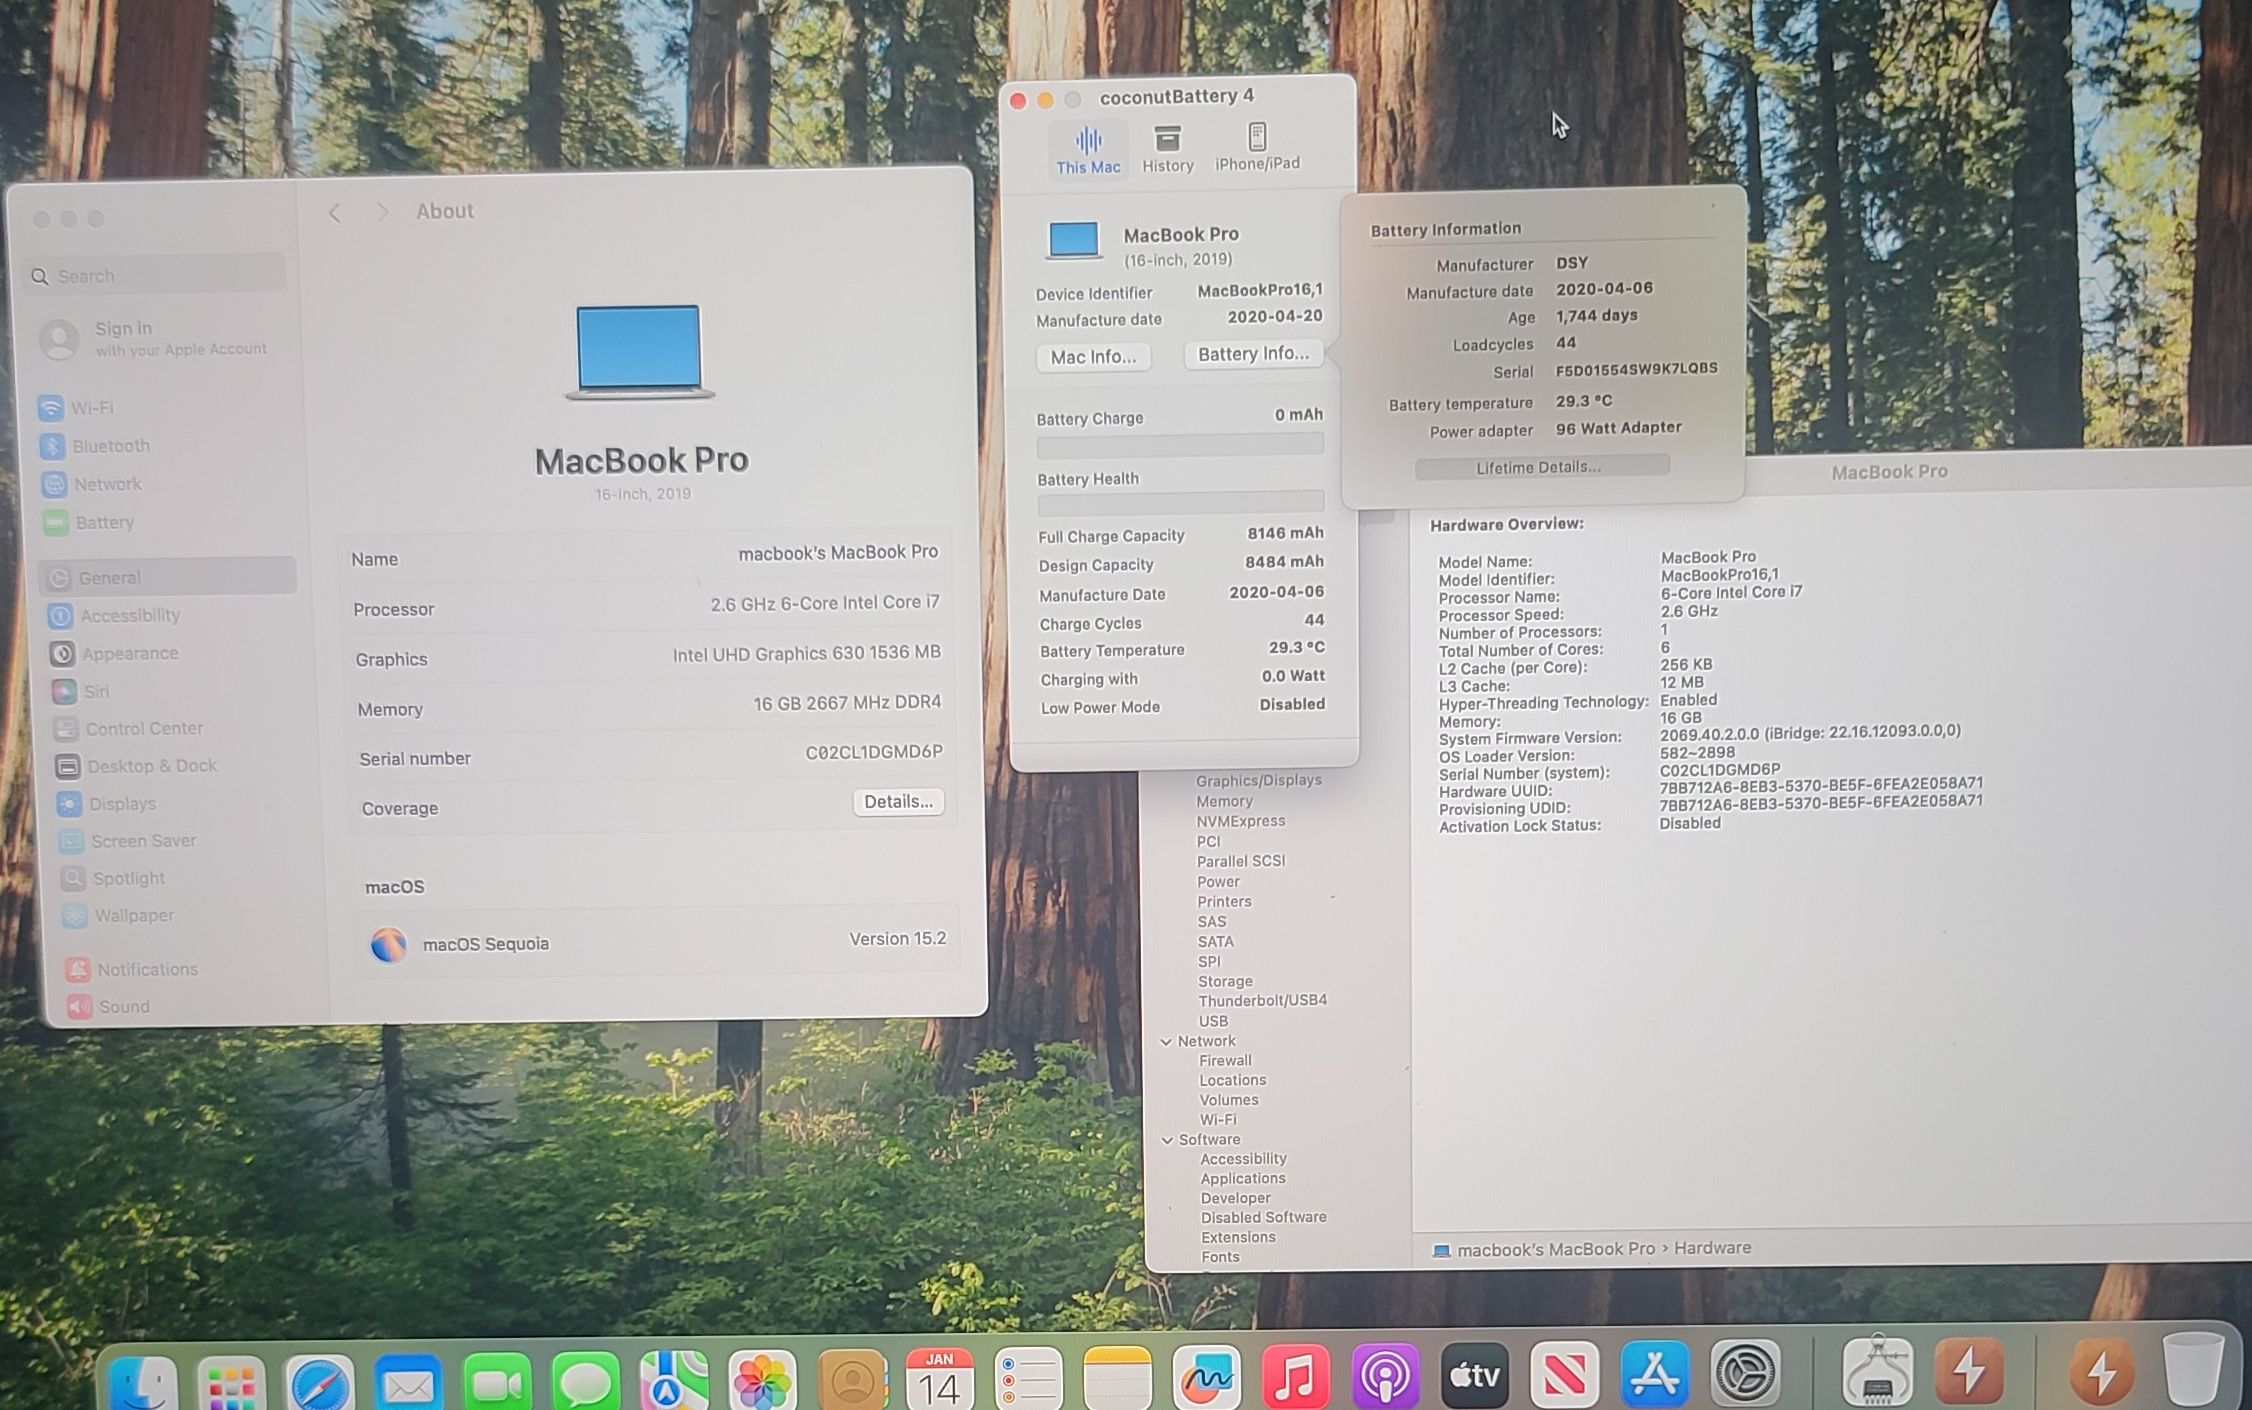The height and width of the screenshot is (1410, 2252).
Task: Open the Wi-Fi settings in sidebar
Action: click(91, 408)
